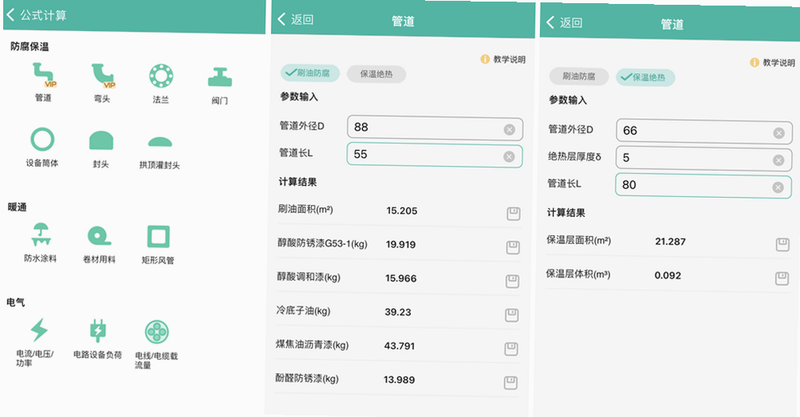Tap 返回 in the right 管道 screen
Viewport: 800px width, 417px height.
[x=564, y=22]
